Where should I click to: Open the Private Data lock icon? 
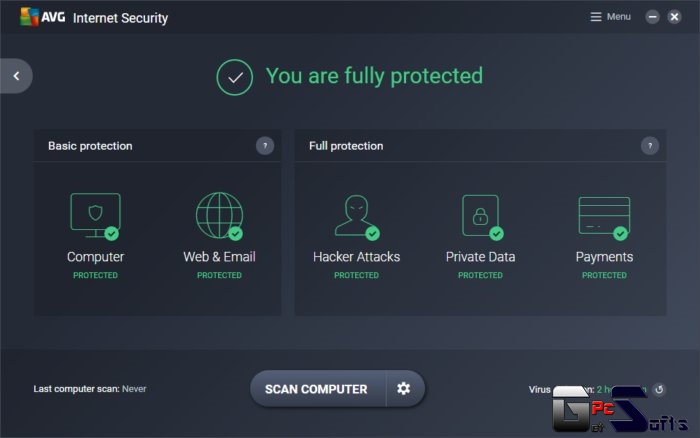[481, 216]
